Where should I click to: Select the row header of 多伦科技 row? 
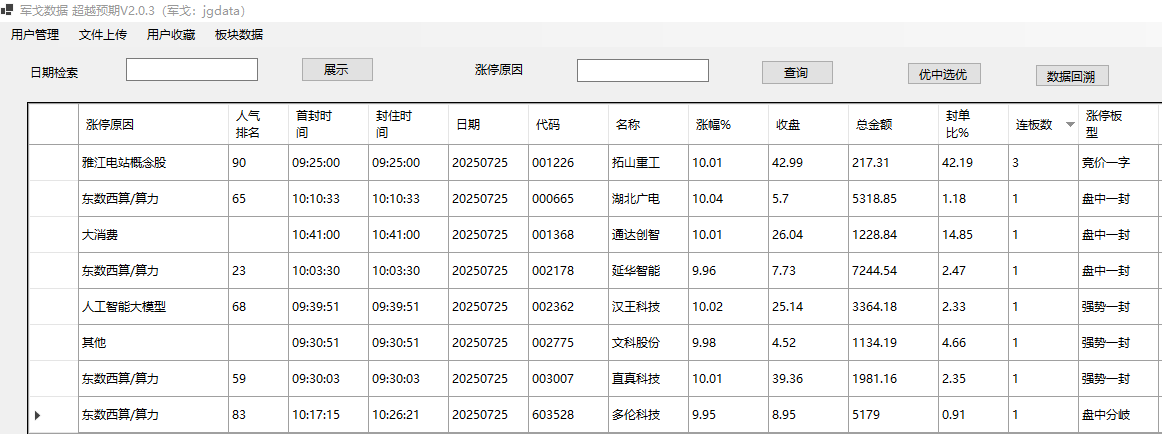pos(53,415)
